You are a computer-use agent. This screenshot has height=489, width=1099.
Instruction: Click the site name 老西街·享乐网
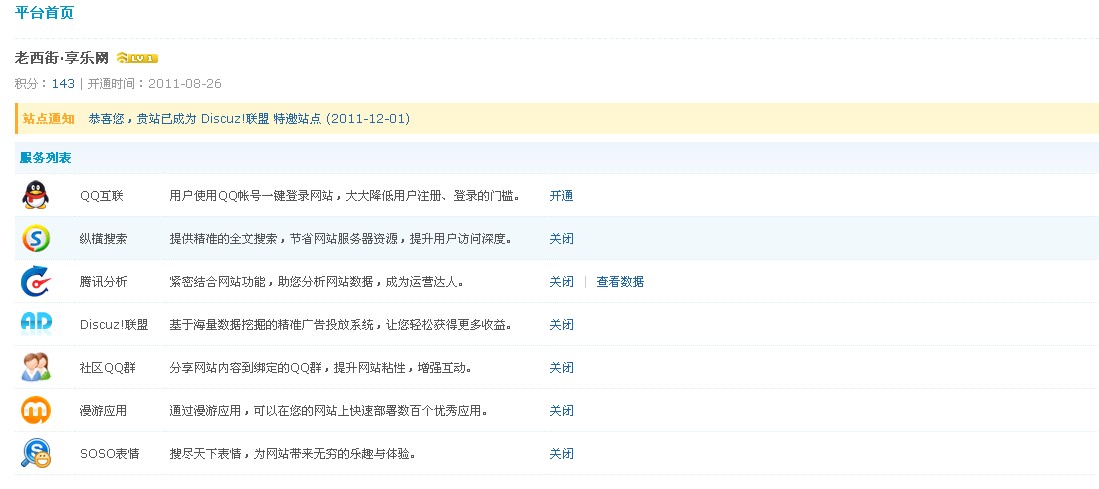[x=62, y=57]
